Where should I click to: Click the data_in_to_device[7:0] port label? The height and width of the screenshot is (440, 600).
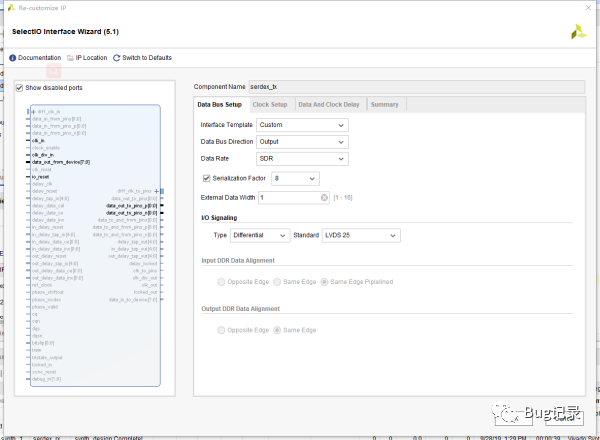133,300
